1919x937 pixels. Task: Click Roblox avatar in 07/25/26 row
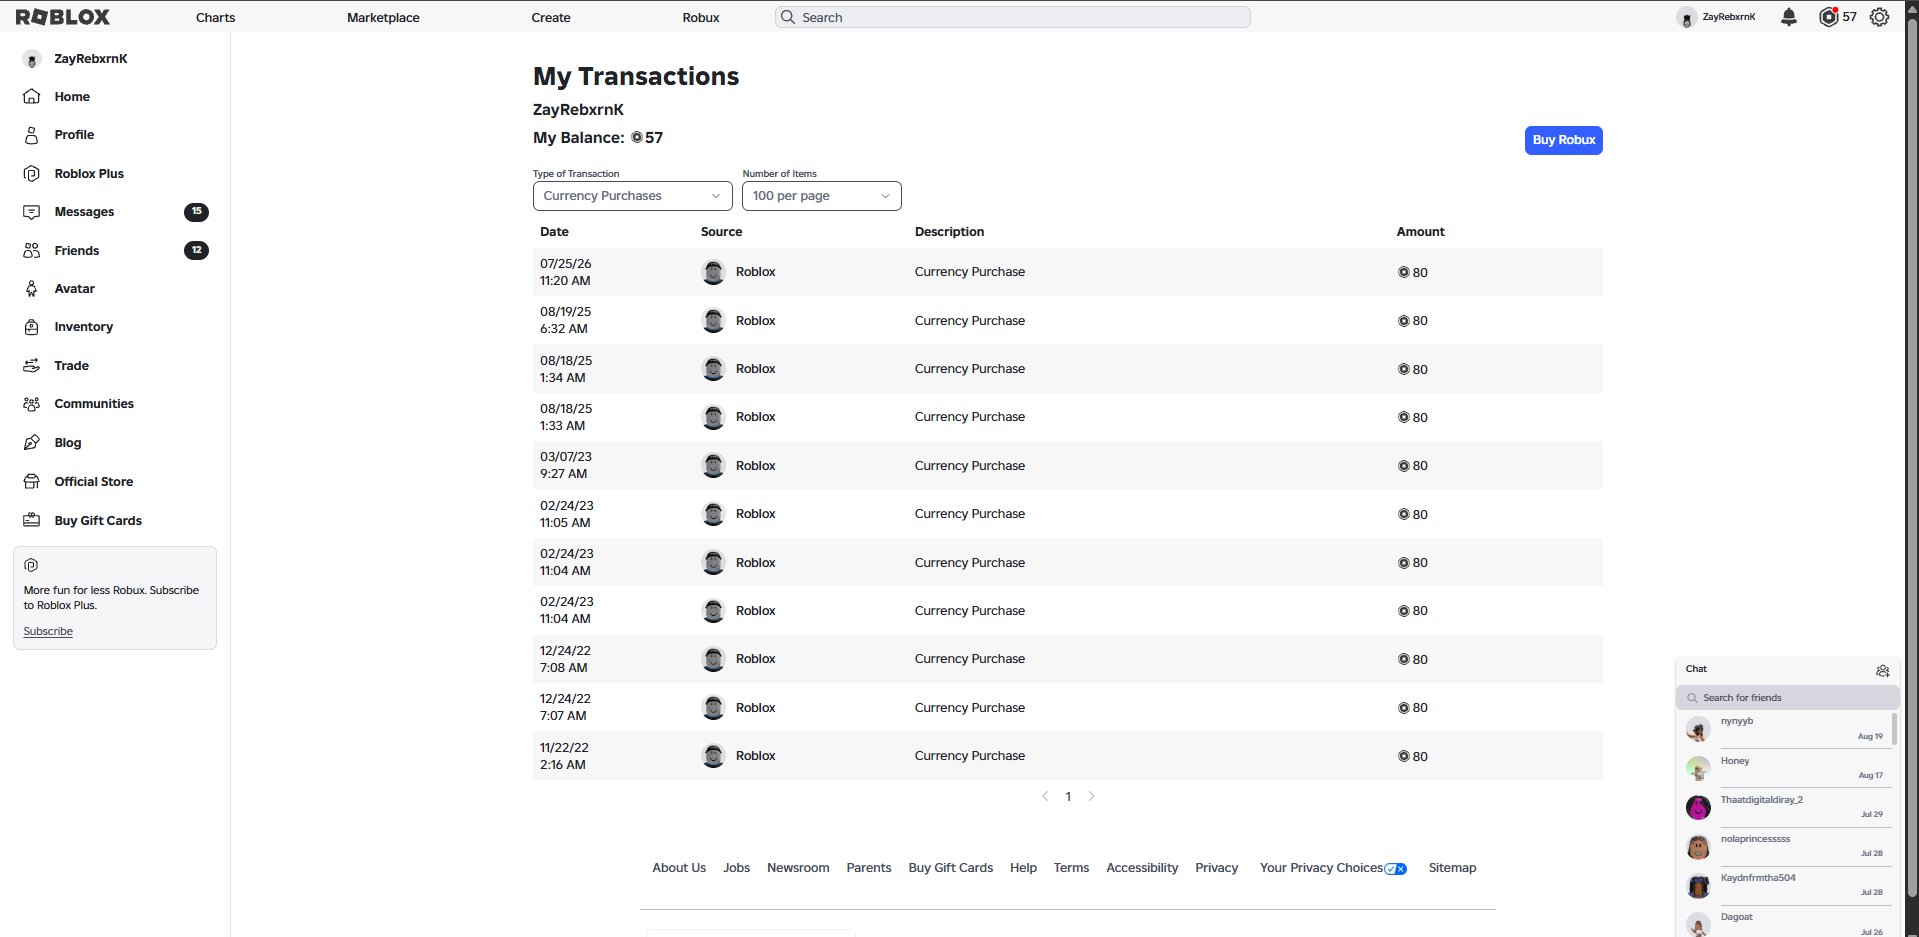(x=713, y=272)
